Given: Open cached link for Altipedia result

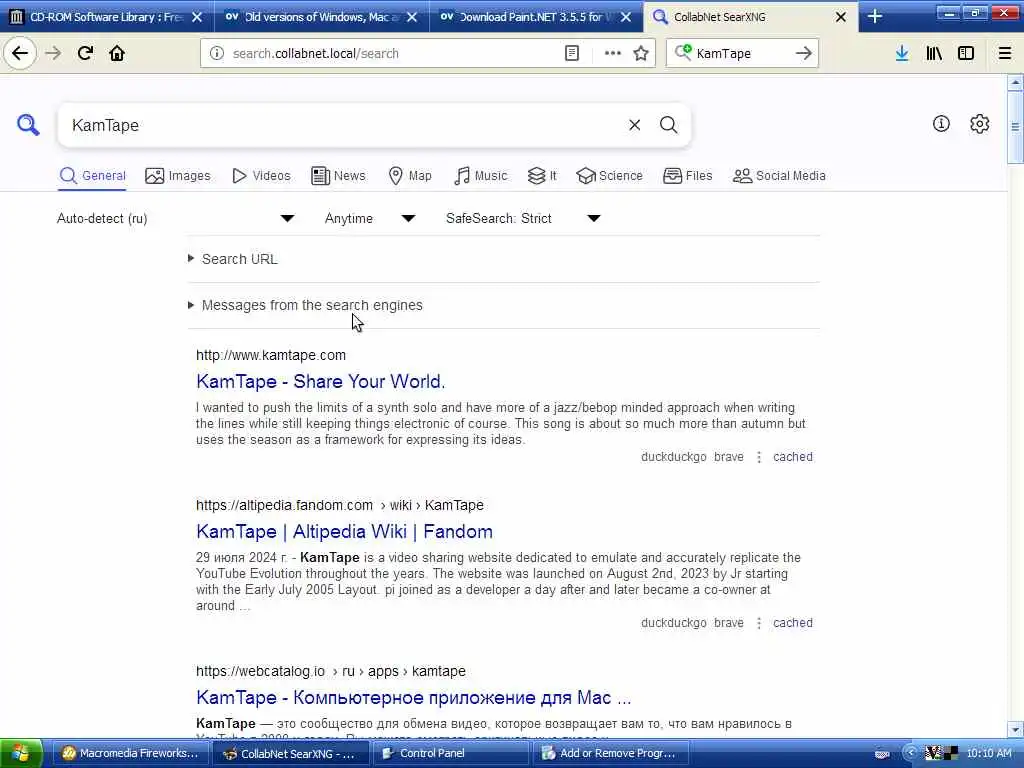Looking at the screenshot, I should tap(793, 623).
